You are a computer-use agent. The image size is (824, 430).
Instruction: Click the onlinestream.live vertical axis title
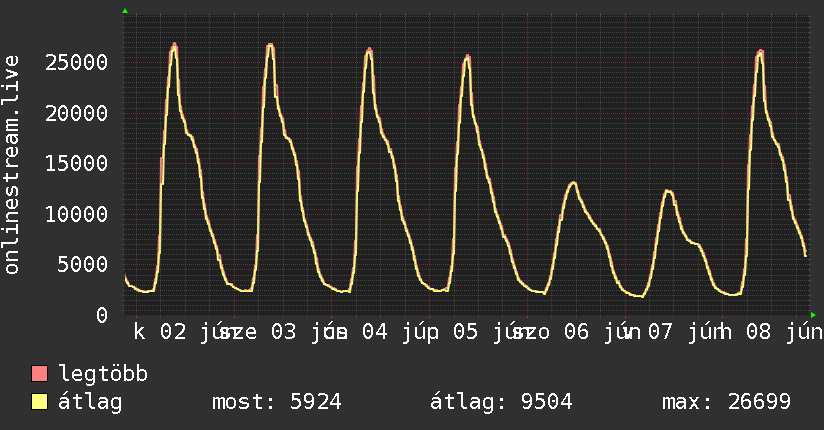tap(12, 165)
